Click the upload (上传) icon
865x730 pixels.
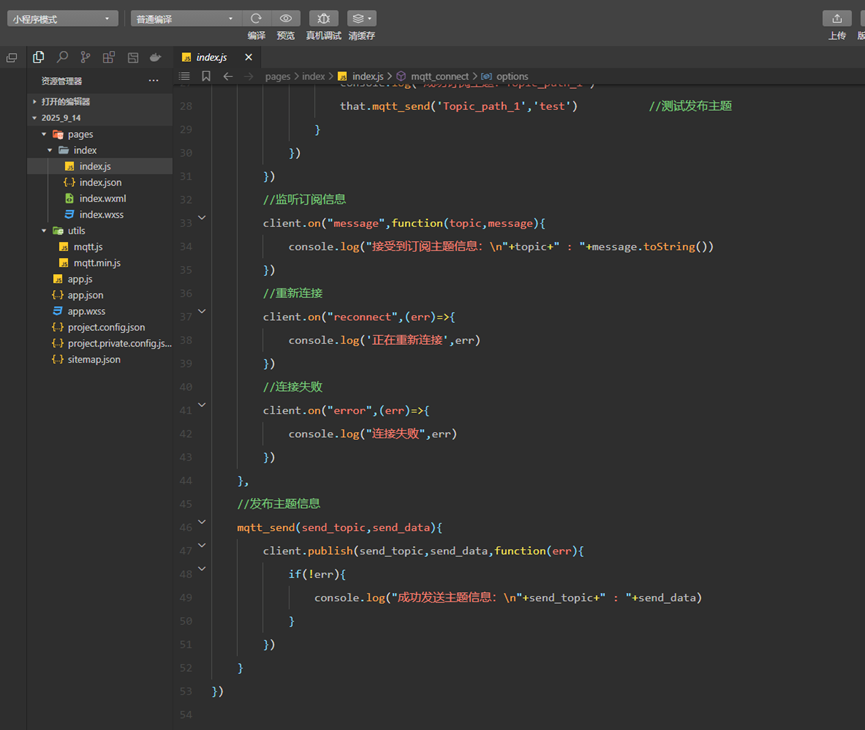point(837,18)
